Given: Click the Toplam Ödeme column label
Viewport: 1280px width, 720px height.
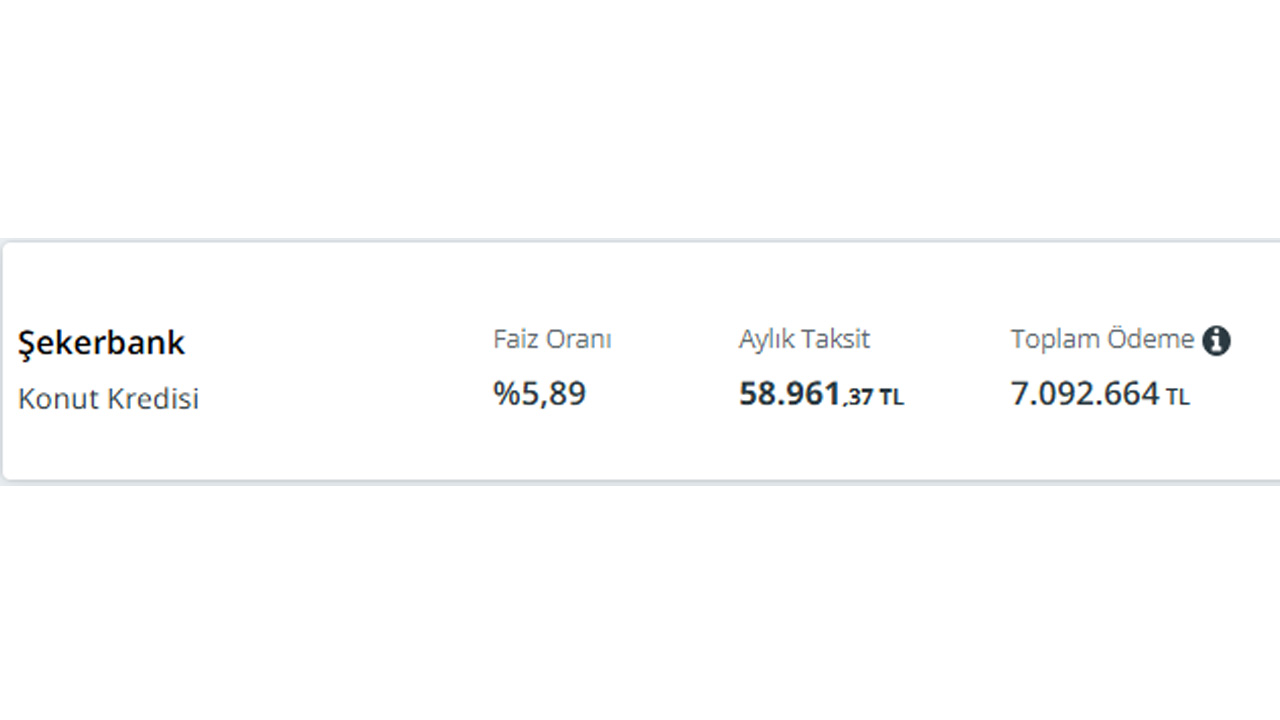Looking at the screenshot, I should [1102, 339].
